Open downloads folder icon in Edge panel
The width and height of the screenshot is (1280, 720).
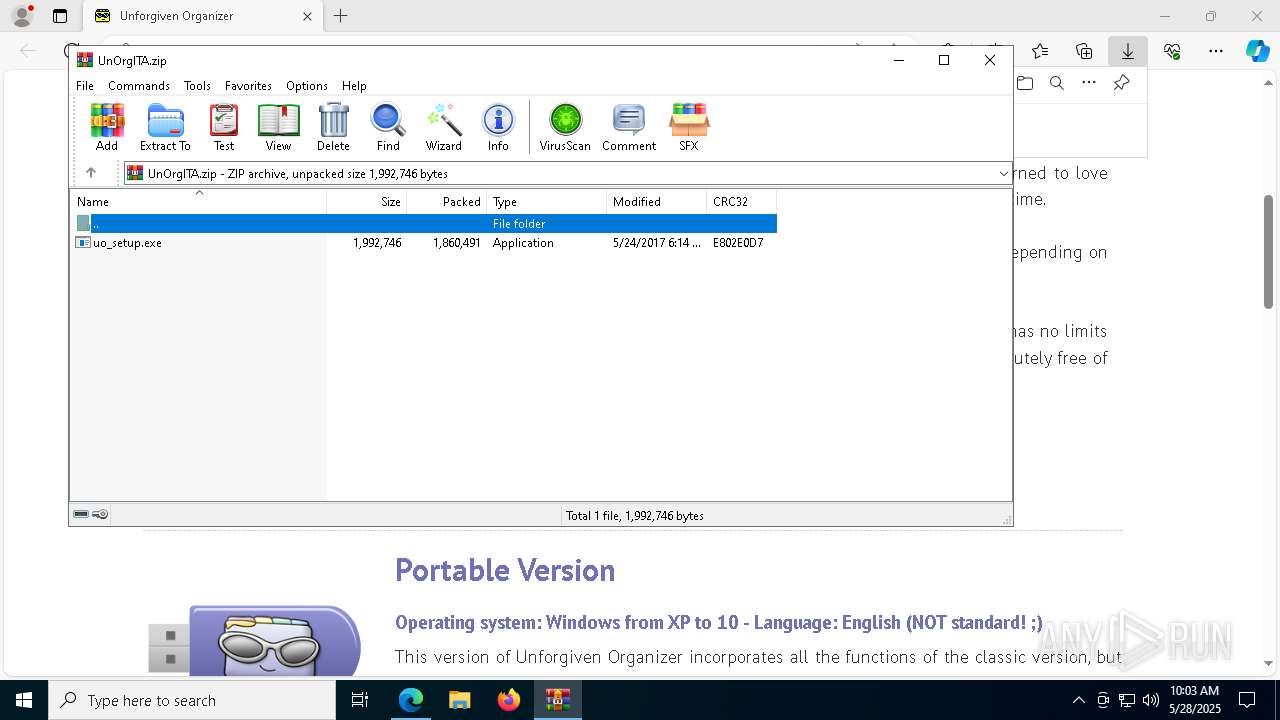1025,83
